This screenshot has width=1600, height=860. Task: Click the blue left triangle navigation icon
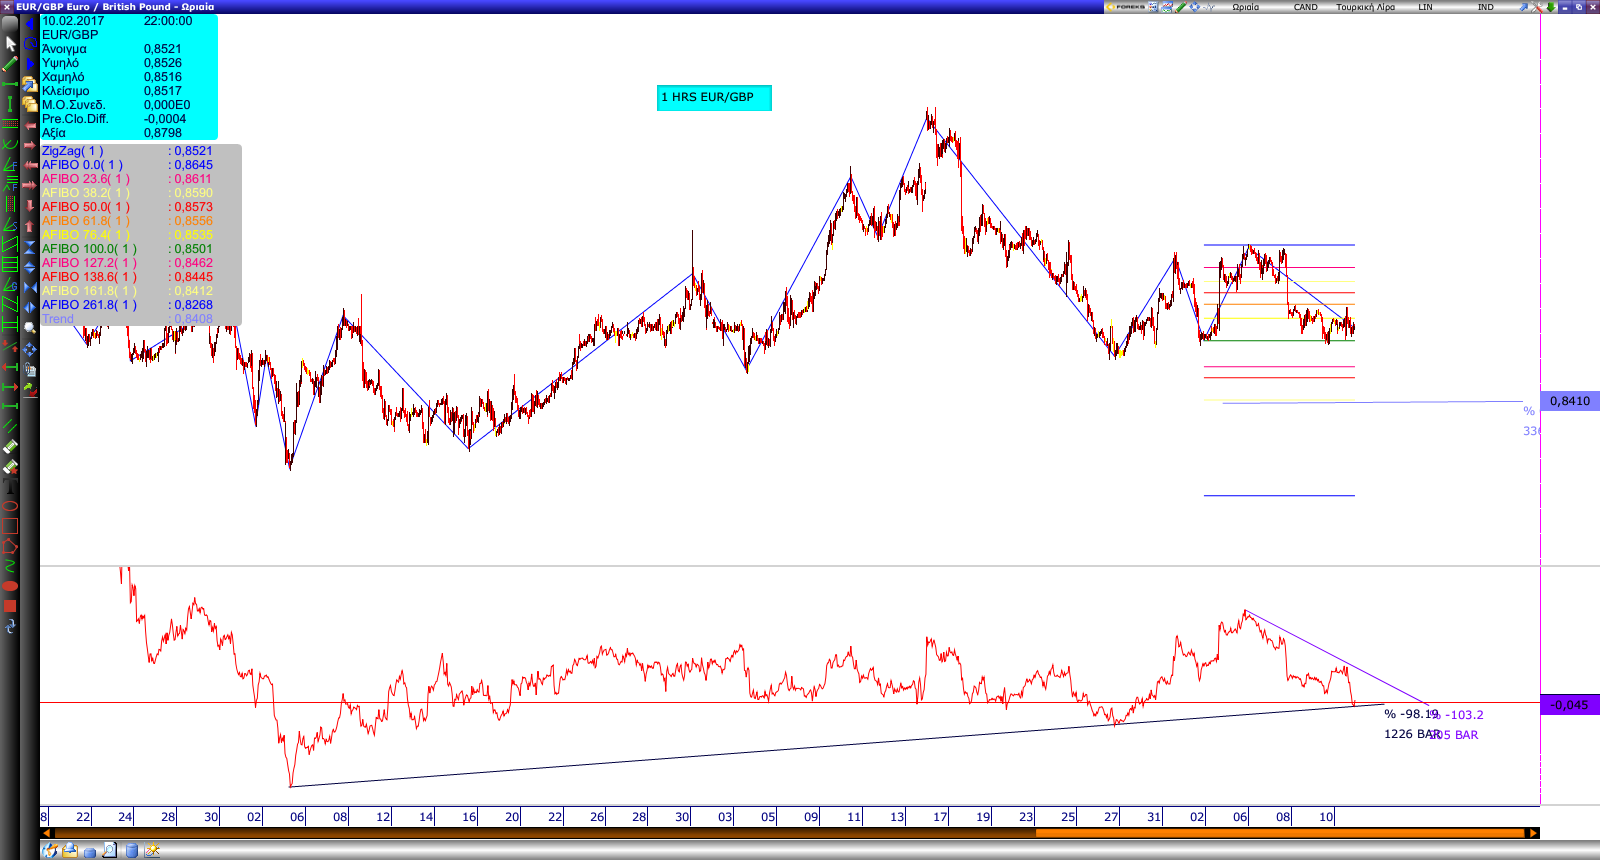click(x=29, y=24)
